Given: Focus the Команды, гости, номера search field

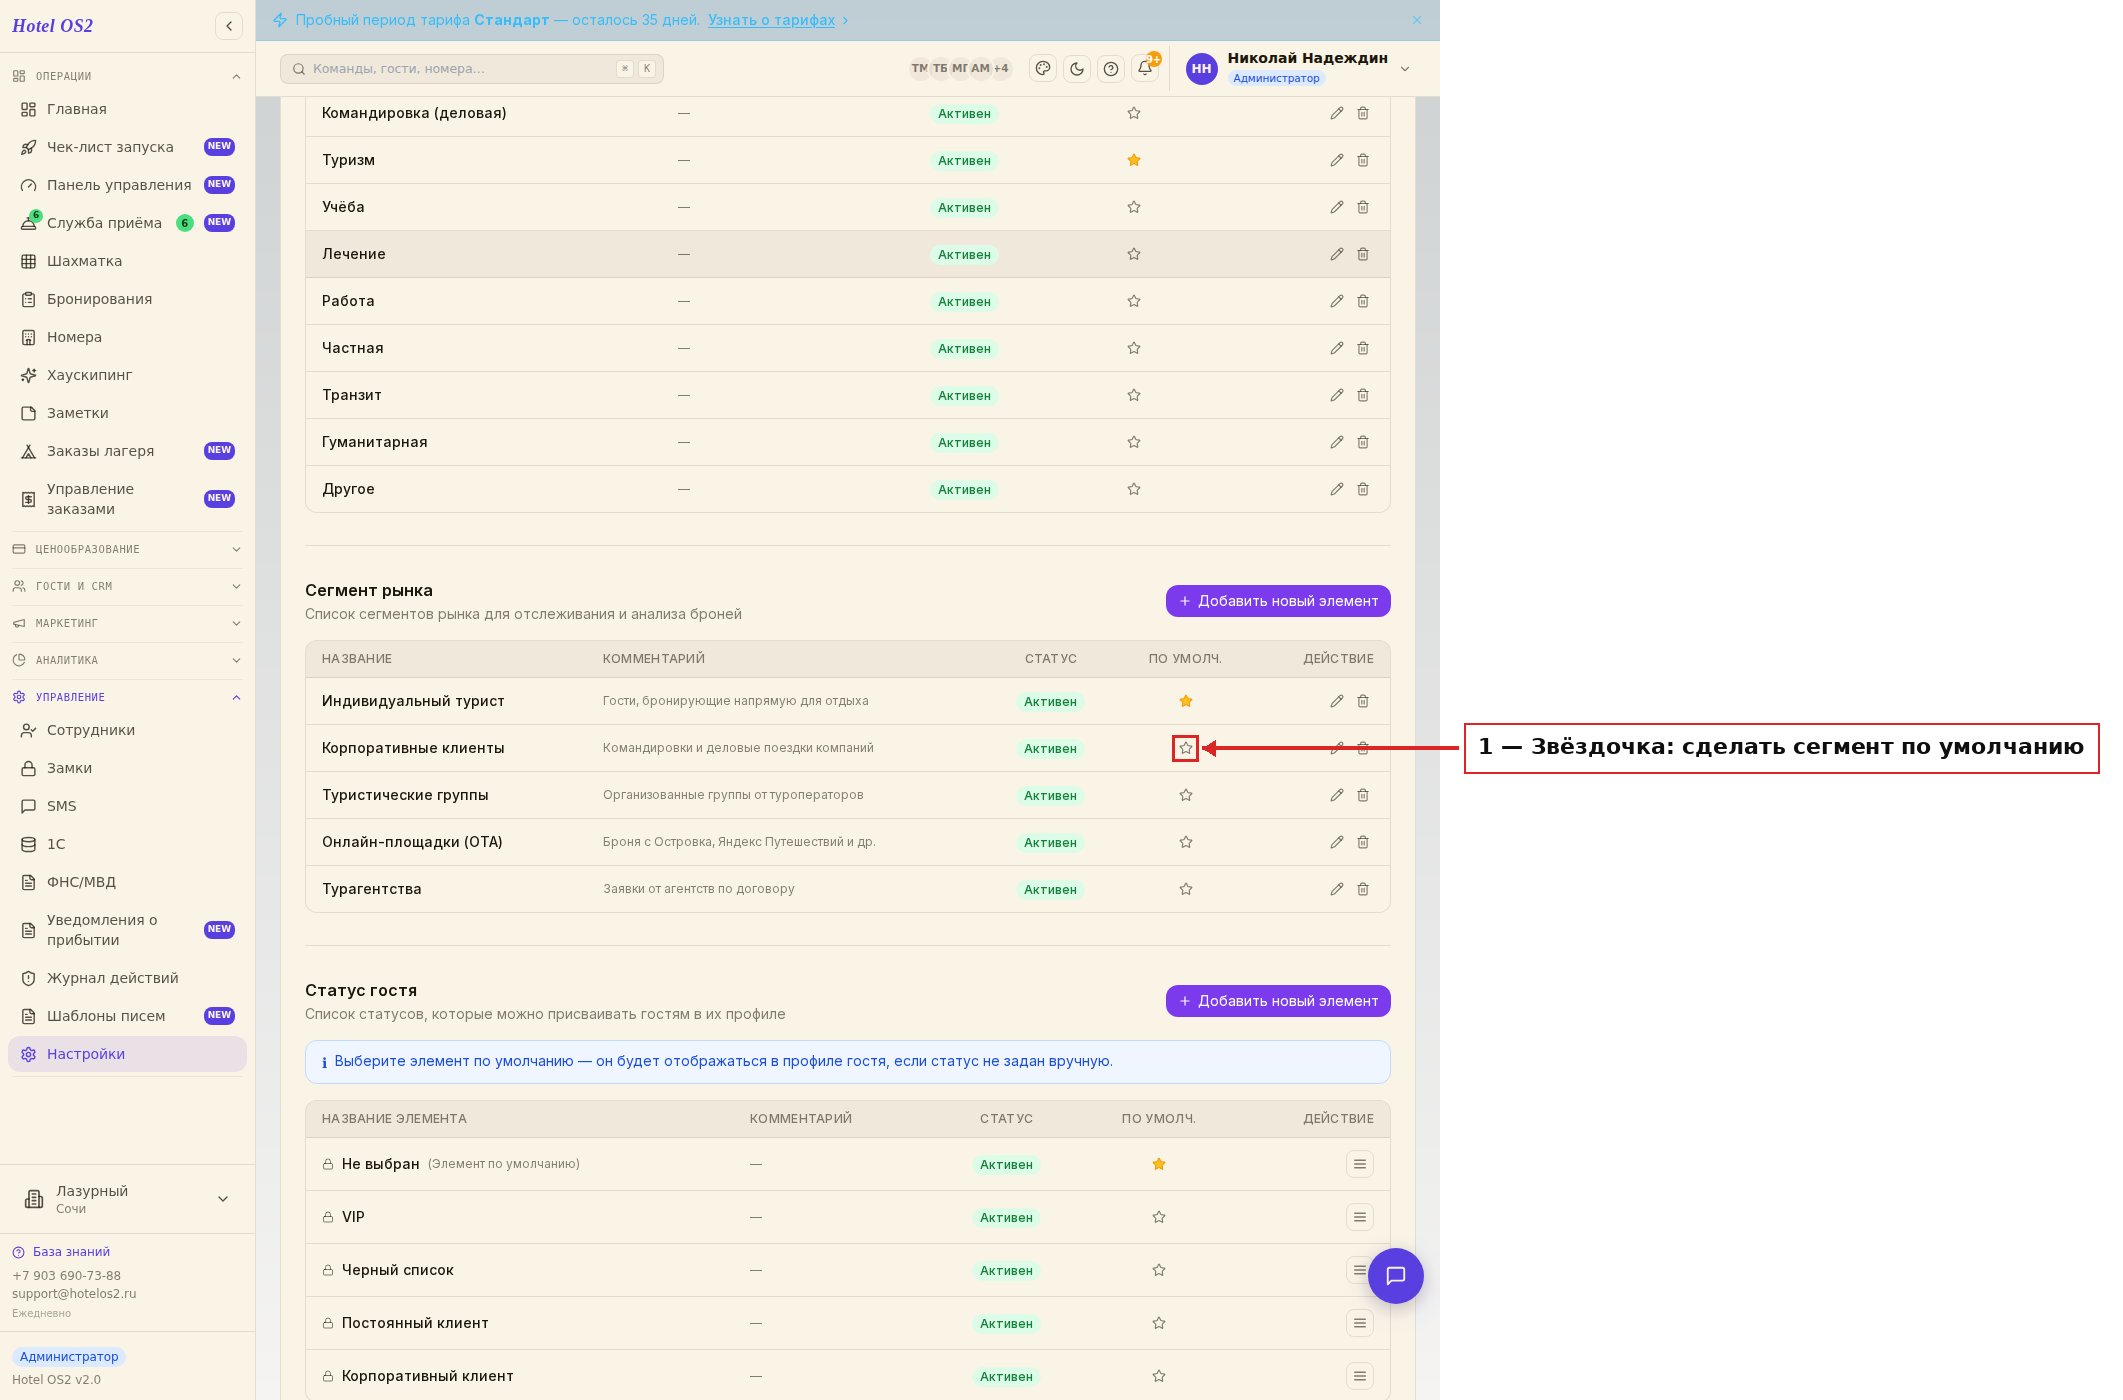Looking at the screenshot, I should 472,69.
